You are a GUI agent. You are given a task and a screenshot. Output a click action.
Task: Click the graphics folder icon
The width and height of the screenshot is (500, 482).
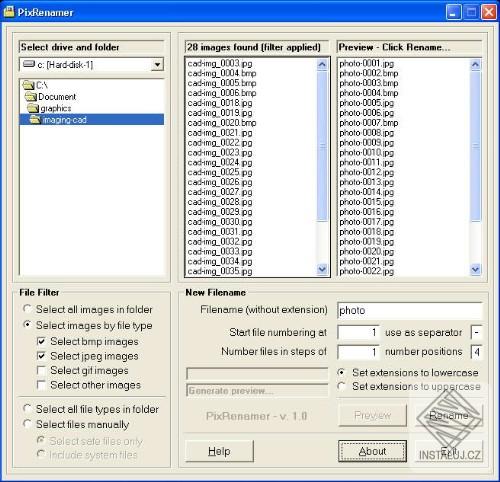[x=33, y=108]
